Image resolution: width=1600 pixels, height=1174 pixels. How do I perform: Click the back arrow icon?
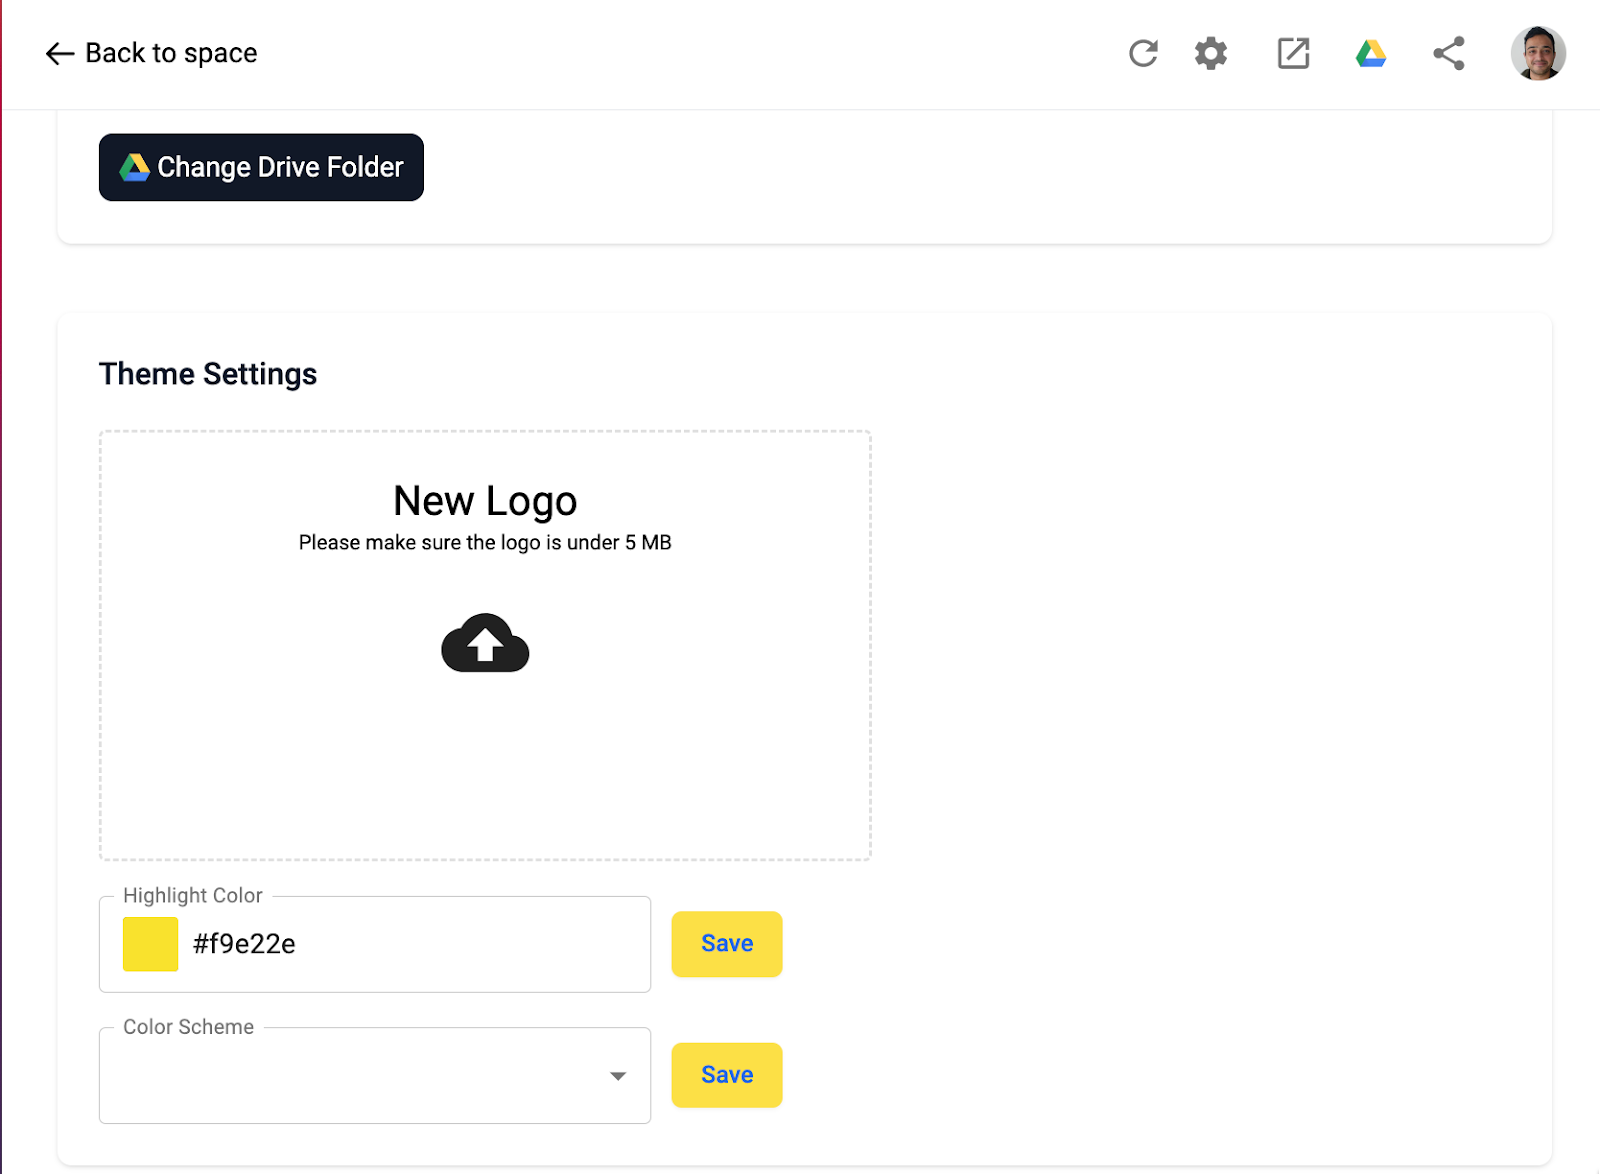tap(60, 53)
